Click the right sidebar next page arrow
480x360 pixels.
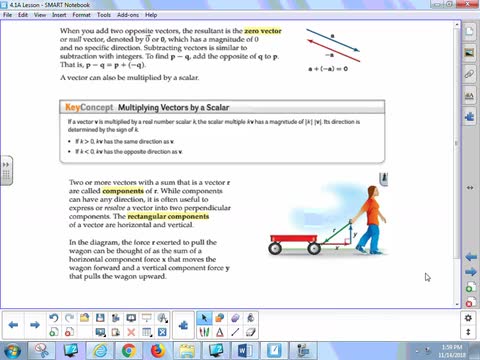(471, 272)
